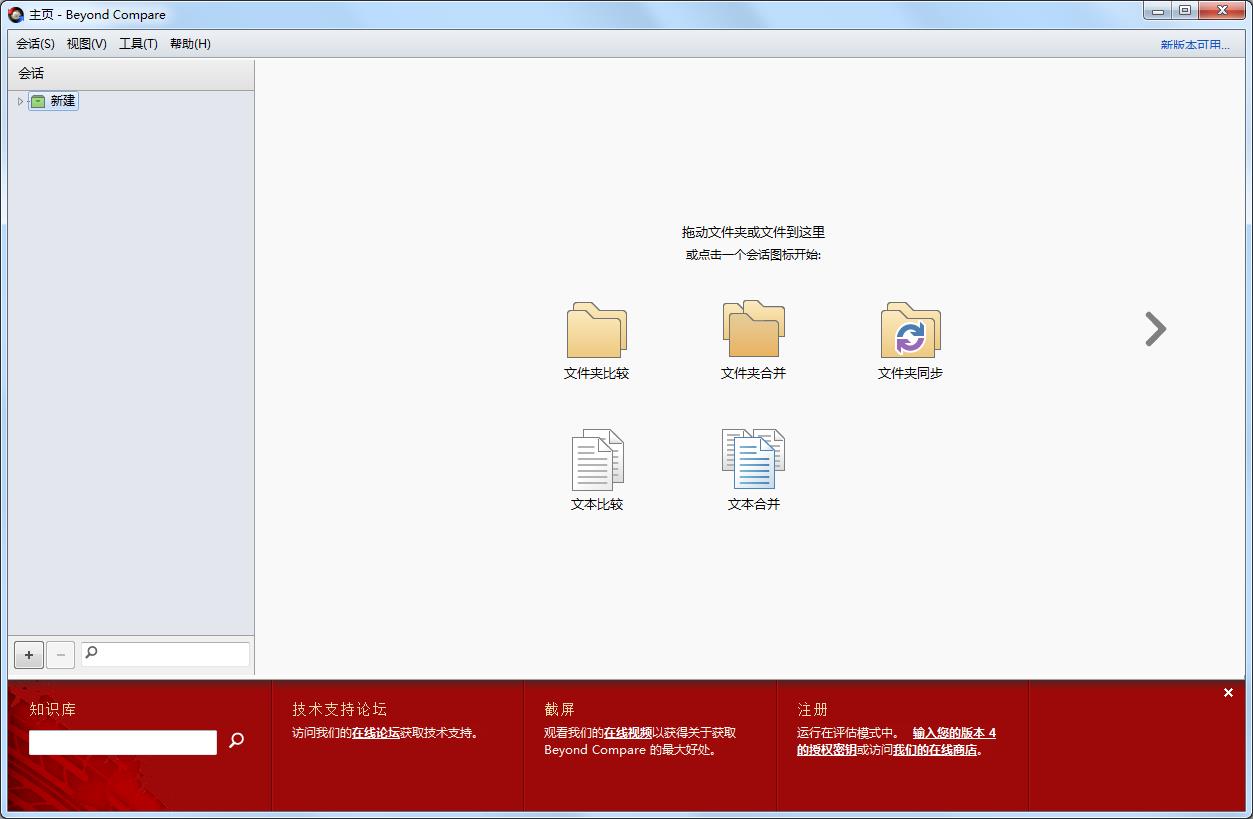The width and height of the screenshot is (1253, 819).
Task: Click the 截屏 heading text
Action: (x=559, y=709)
